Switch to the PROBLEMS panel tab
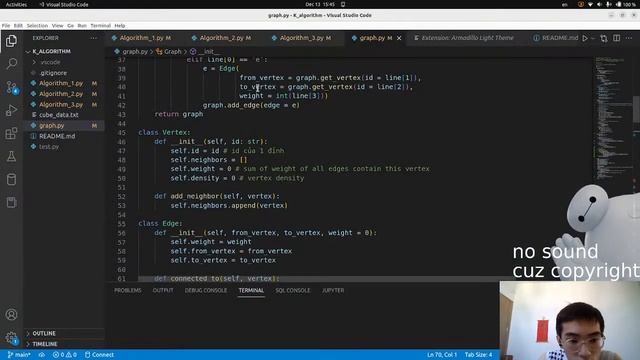640x360 pixels. pos(127,291)
